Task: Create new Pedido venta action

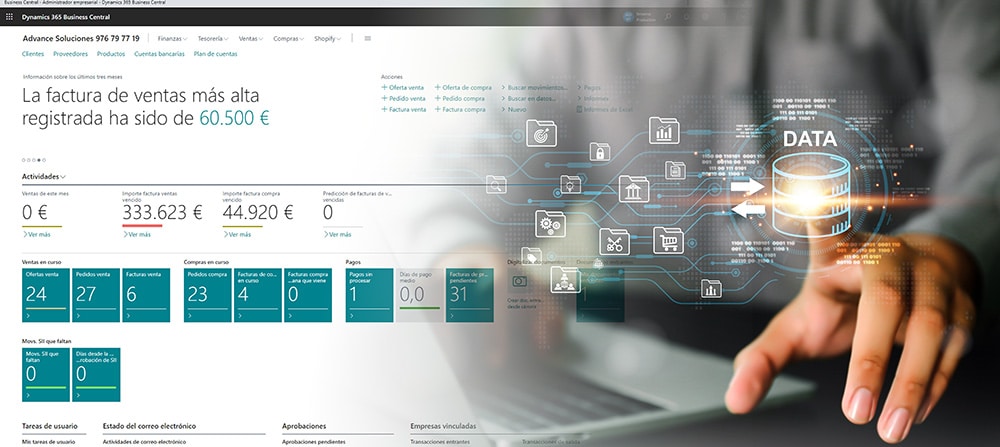Action: point(403,99)
